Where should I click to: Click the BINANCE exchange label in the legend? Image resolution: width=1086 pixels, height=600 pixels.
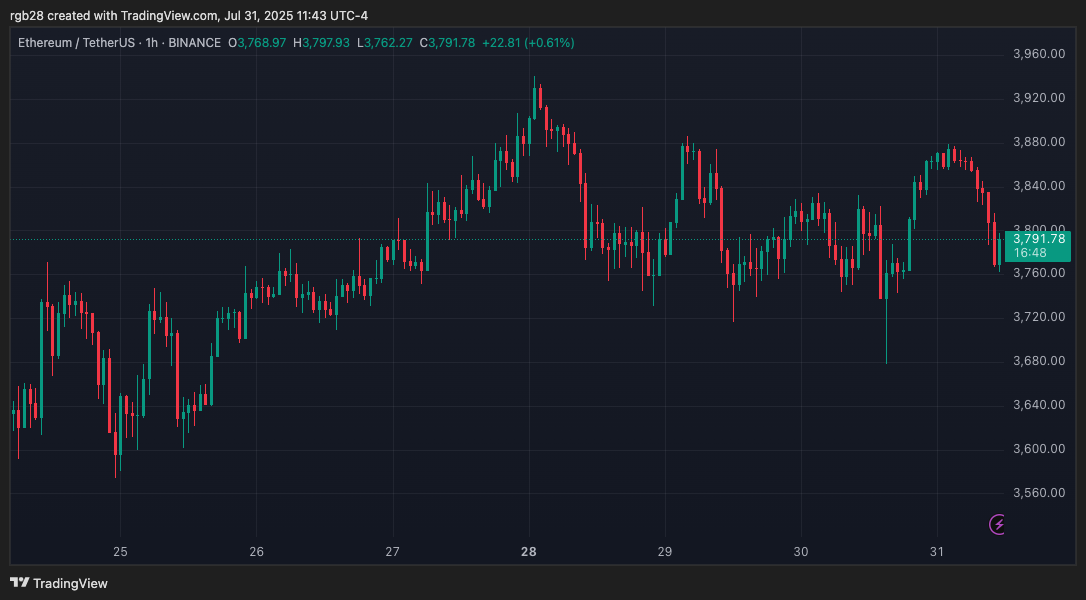click(194, 43)
